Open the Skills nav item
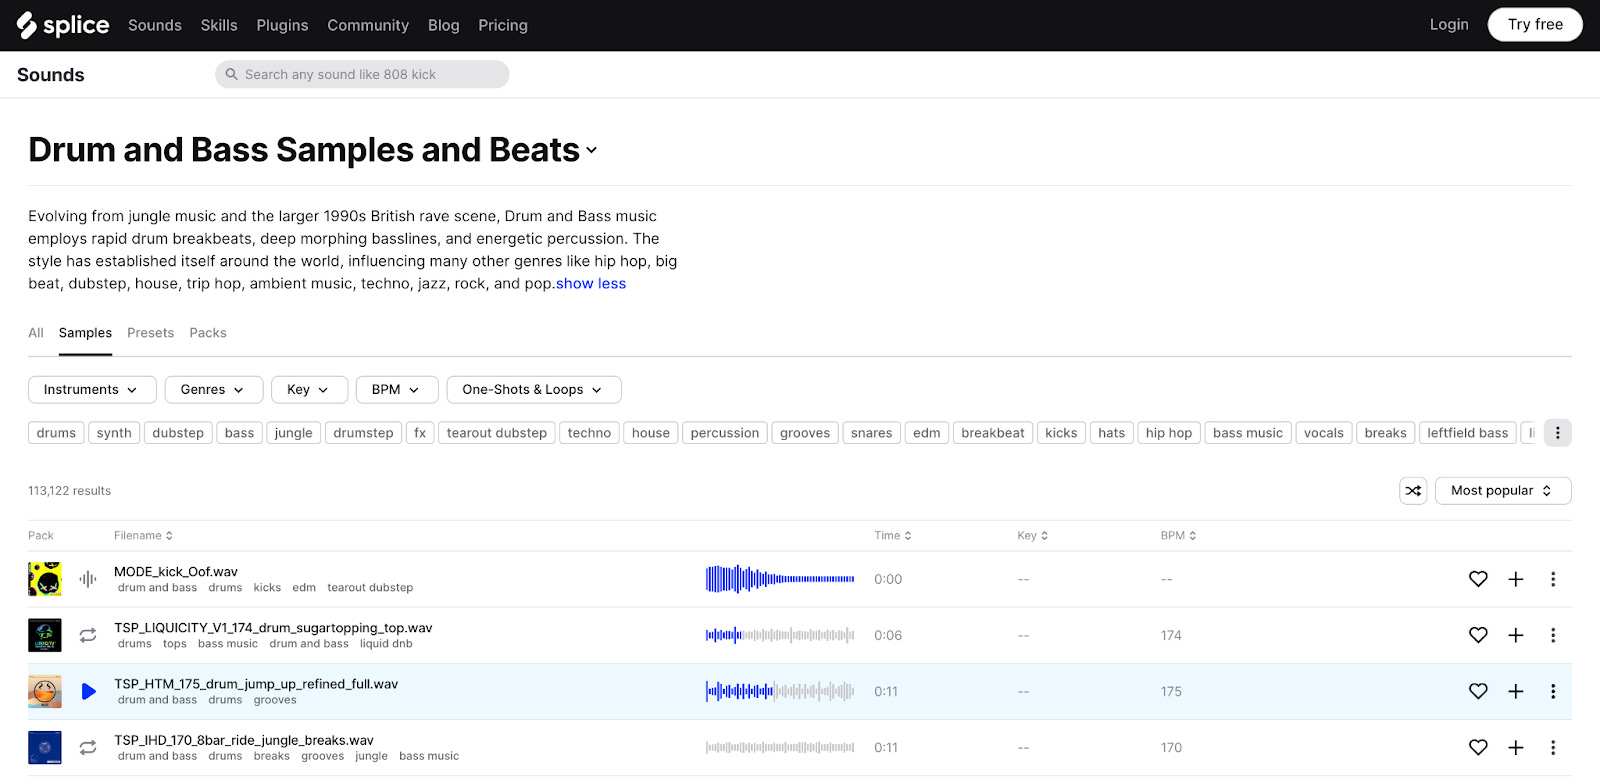The height and width of the screenshot is (784, 1600). [x=219, y=25]
